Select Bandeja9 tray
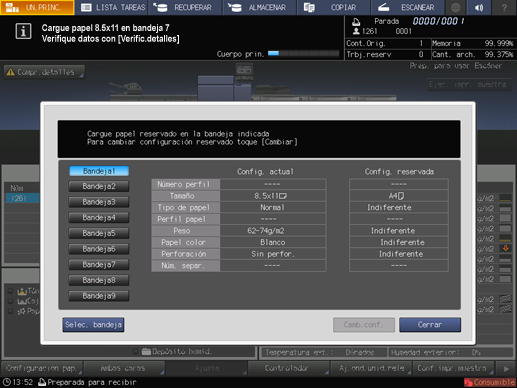This screenshot has width=517, height=388. click(99, 296)
